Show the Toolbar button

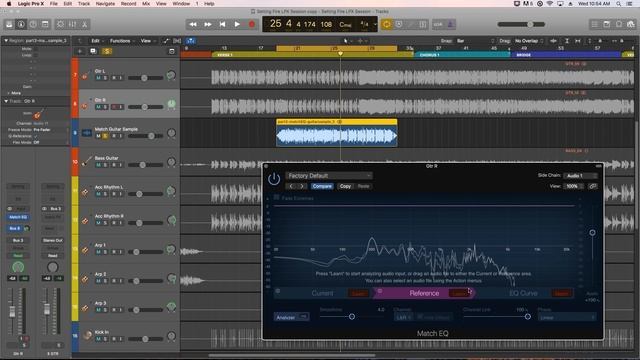[45, 24]
